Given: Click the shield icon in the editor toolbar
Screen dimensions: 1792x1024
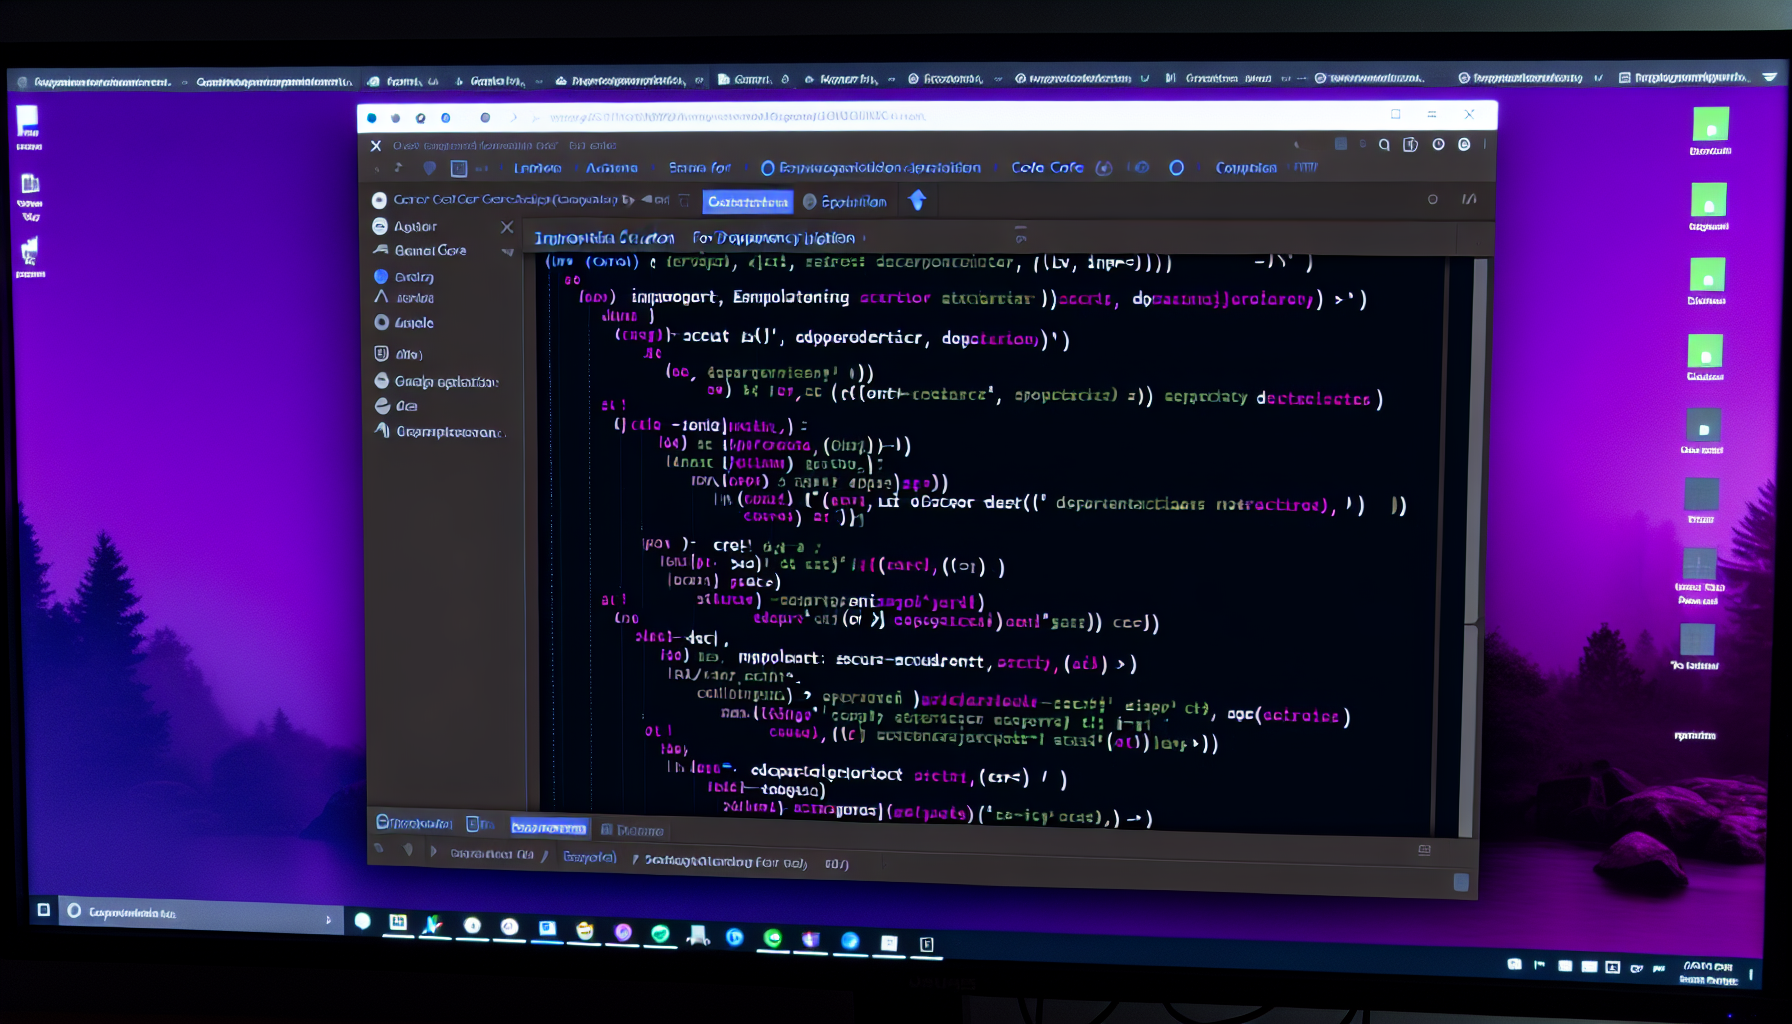Looking at the screenshot, I should (x=430, y=168).
